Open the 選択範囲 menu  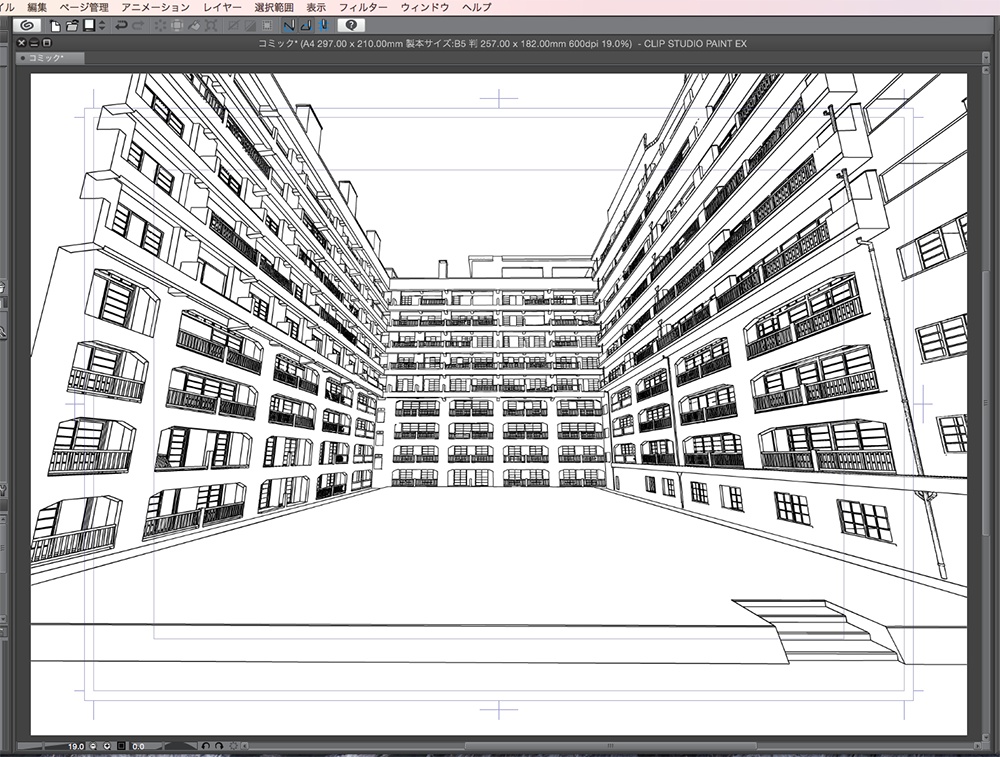[274, 7]
